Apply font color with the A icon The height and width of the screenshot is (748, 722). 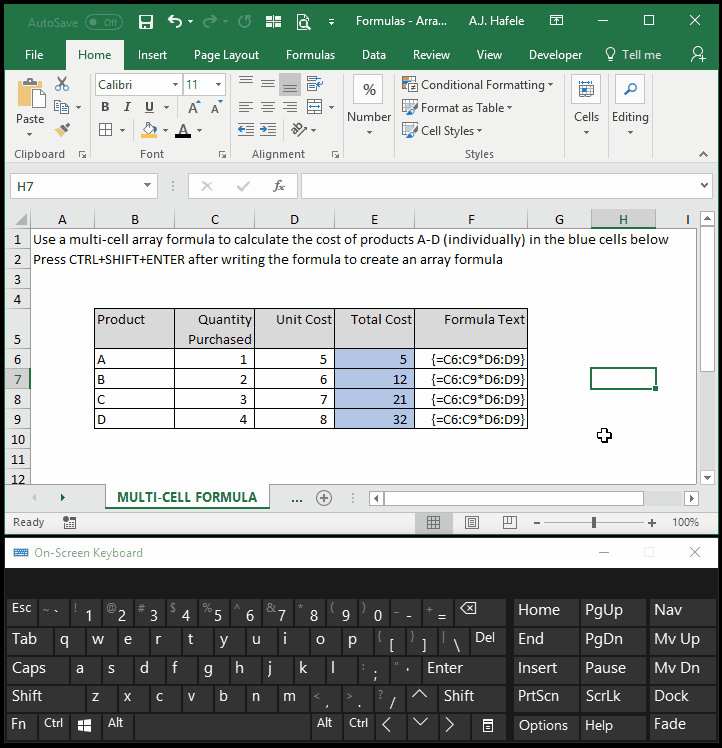(183, 130)
